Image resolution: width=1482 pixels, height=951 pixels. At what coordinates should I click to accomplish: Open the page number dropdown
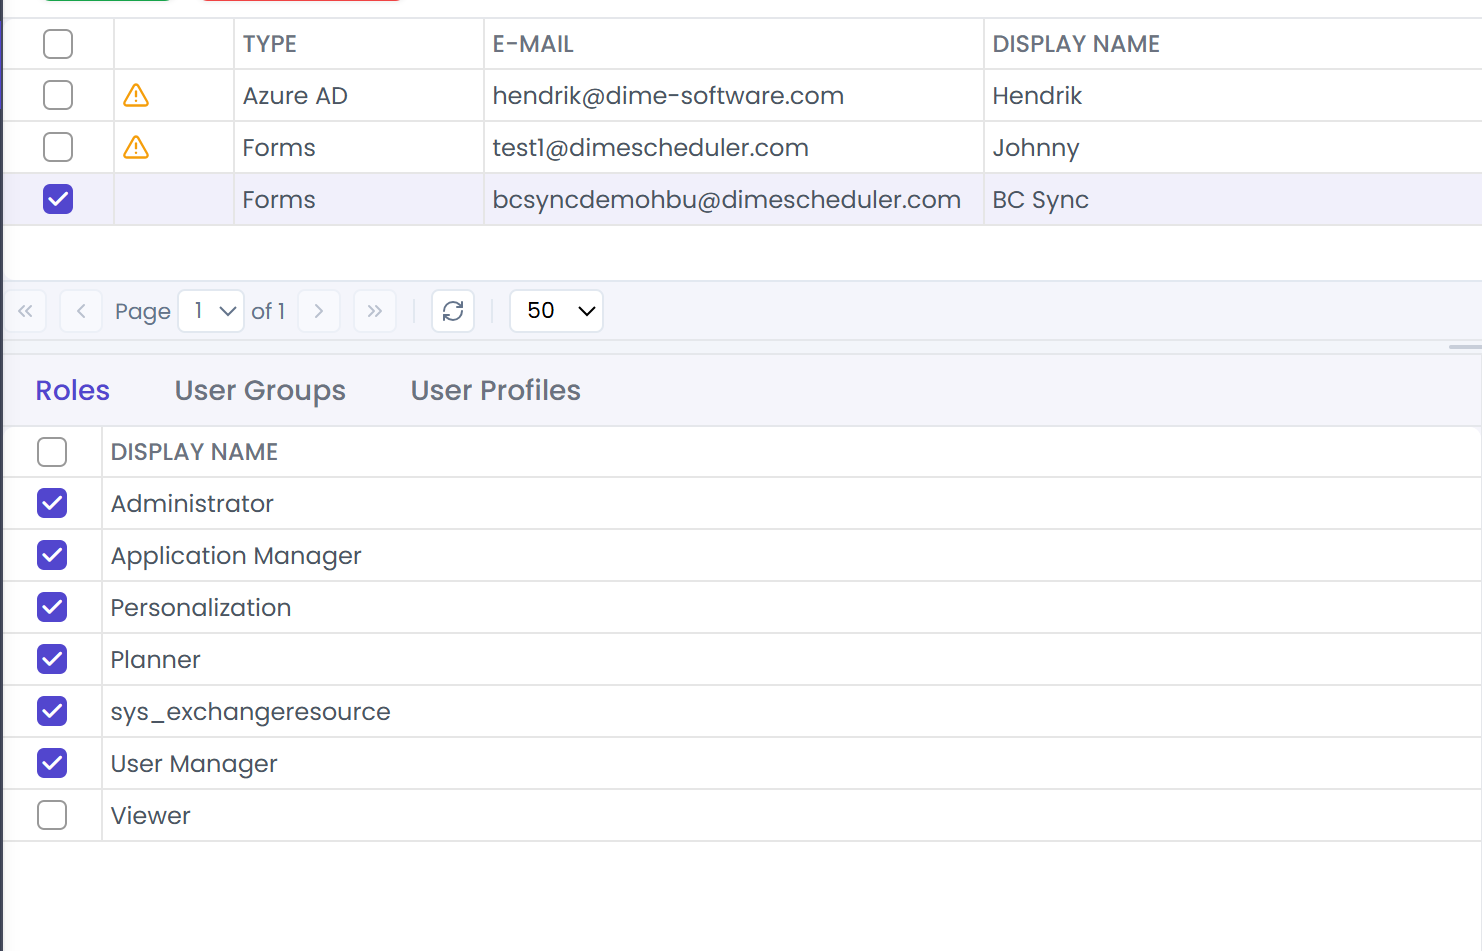[x=211, y=311]
